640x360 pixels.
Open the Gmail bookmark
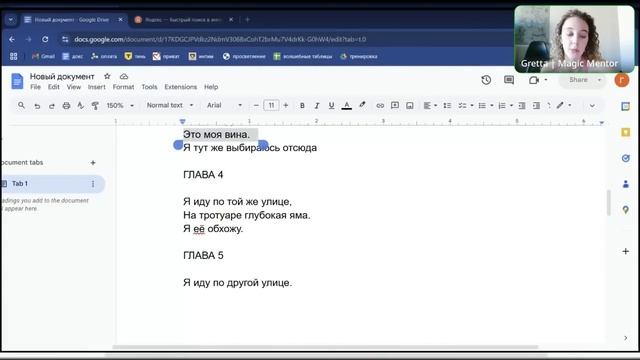[43, 56]
